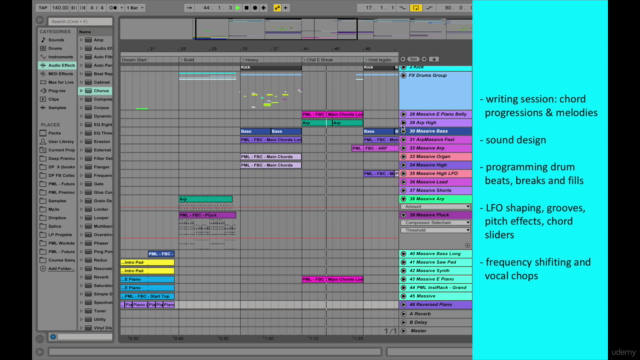Toggle the yellow Automation Arm button
Screen dimensions: 640x360
[277, 8]
